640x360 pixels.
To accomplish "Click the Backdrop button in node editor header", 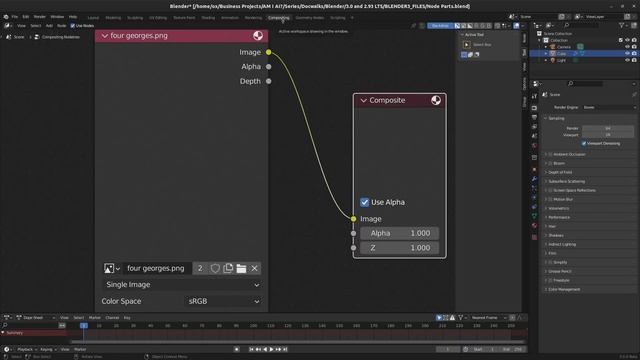I will (440, 26).
